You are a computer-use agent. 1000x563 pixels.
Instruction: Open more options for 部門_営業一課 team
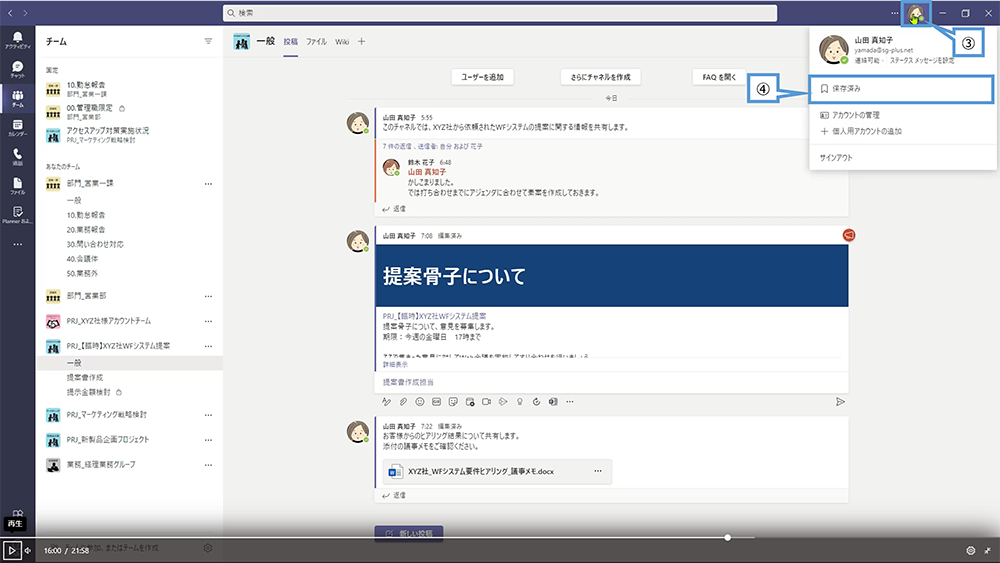click(208, 184)
